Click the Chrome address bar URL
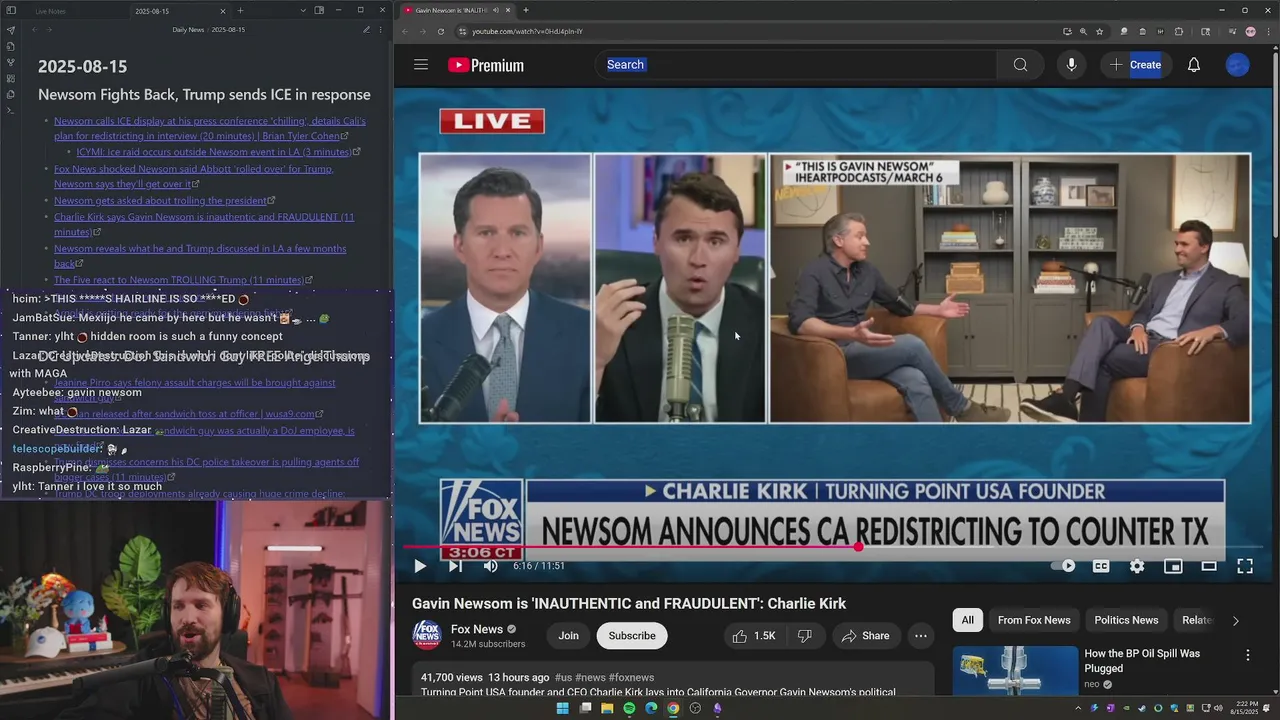The height and width of the screenshot is (720, 1280). point(527,31)
